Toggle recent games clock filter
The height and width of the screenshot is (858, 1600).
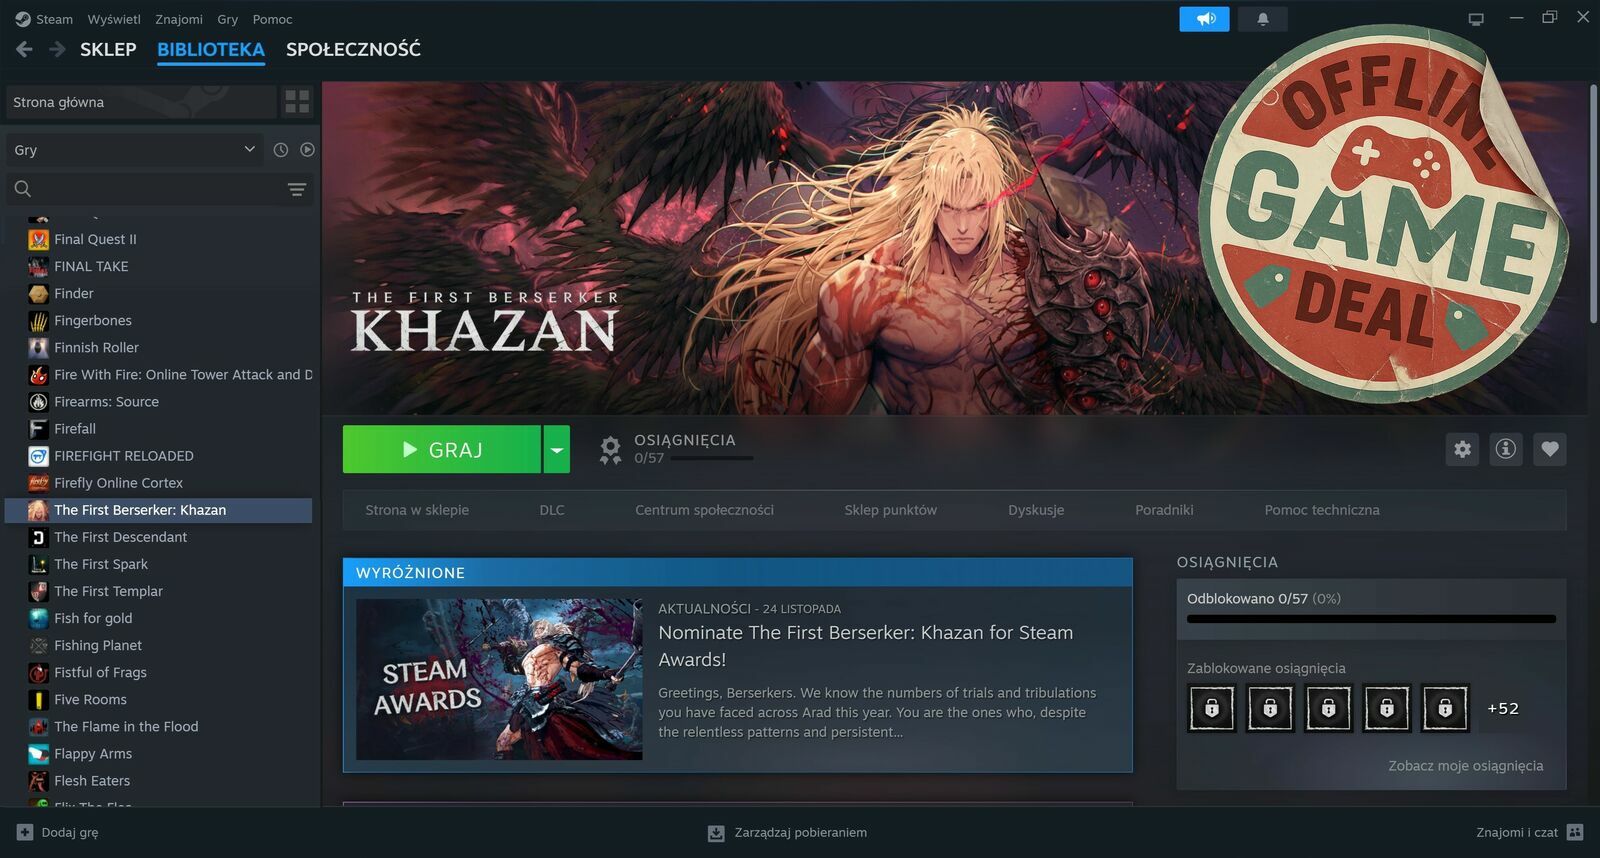281,150
